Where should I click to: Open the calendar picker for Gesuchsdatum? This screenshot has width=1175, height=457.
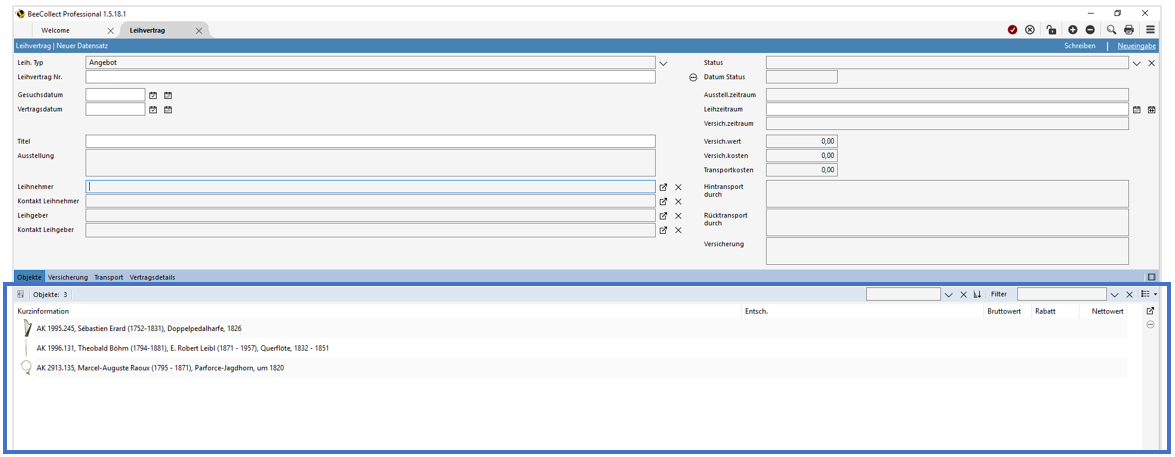coord(153,95)
